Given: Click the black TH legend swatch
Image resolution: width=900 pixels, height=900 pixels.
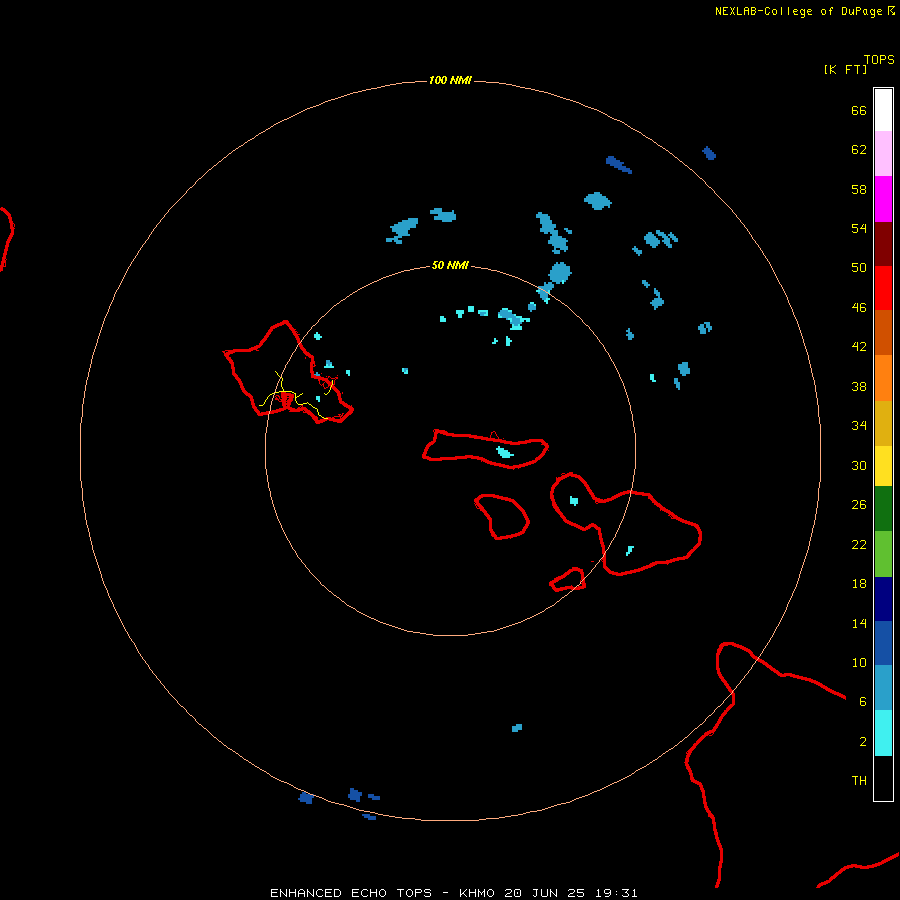Looking at the screenshot, I should (x=883, y=778).
